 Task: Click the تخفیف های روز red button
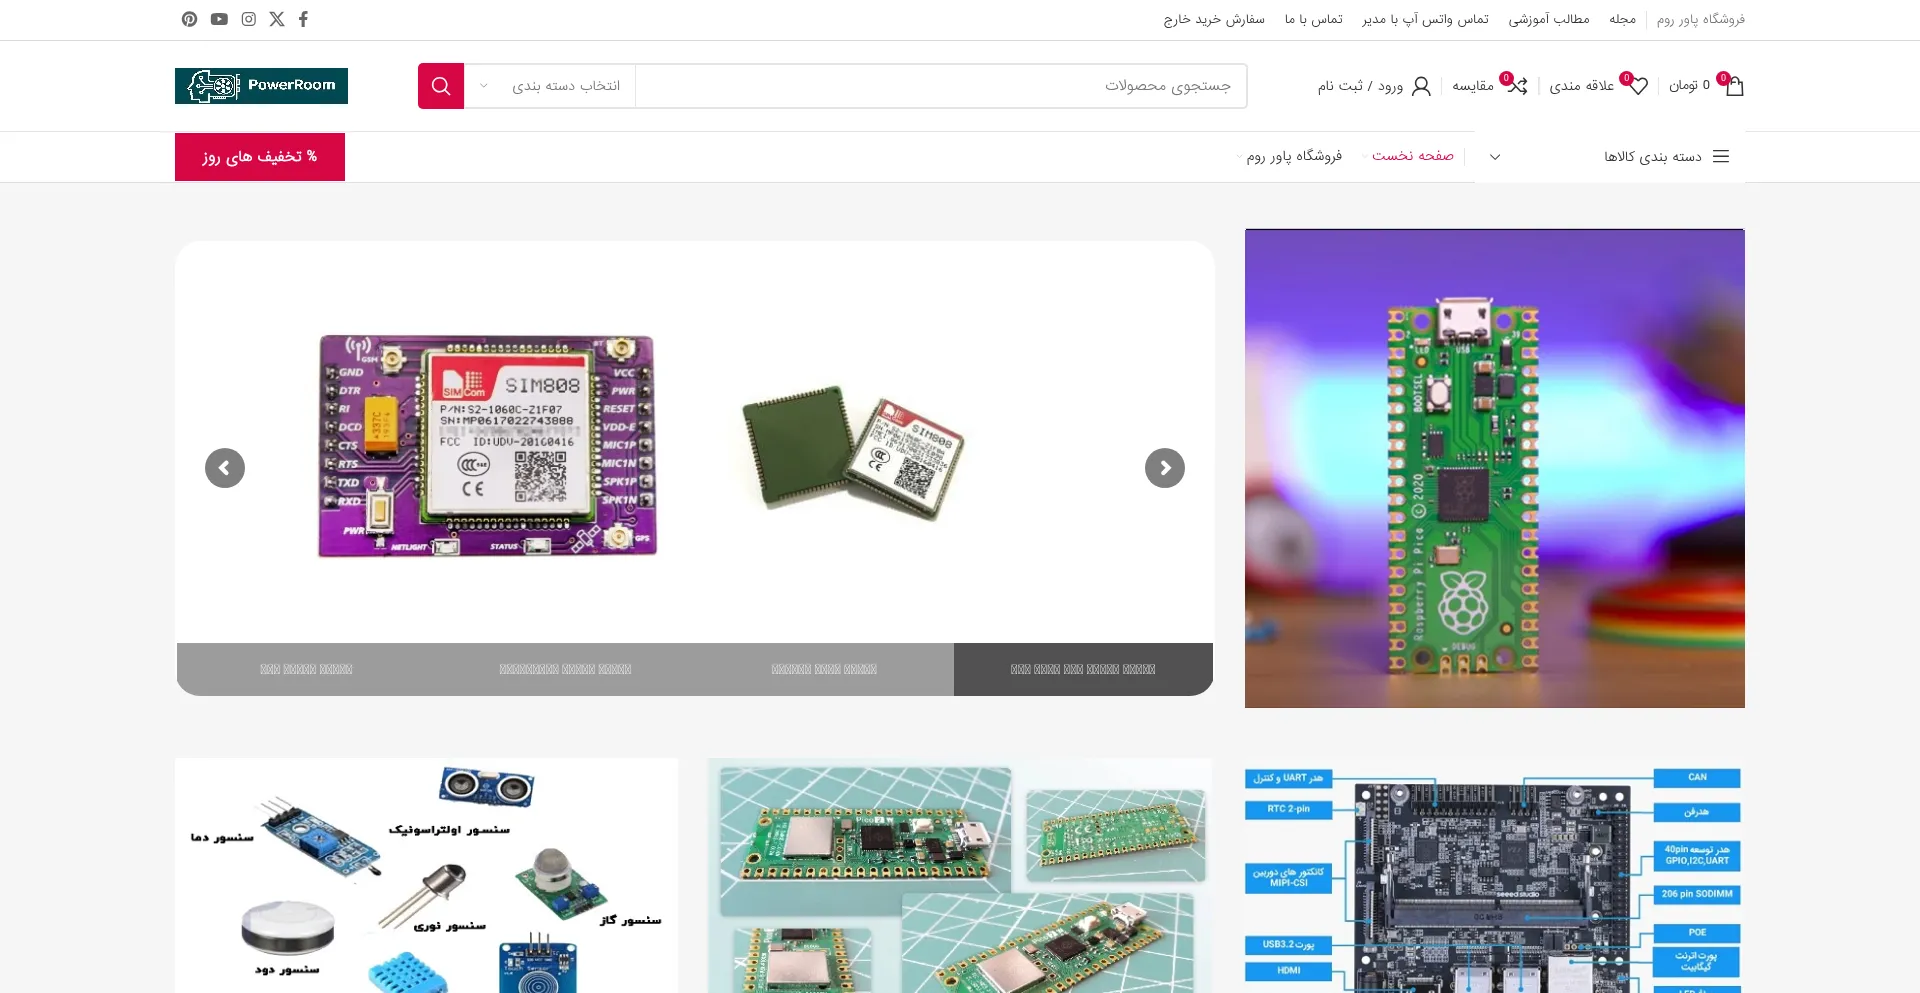tap(260, 157)
